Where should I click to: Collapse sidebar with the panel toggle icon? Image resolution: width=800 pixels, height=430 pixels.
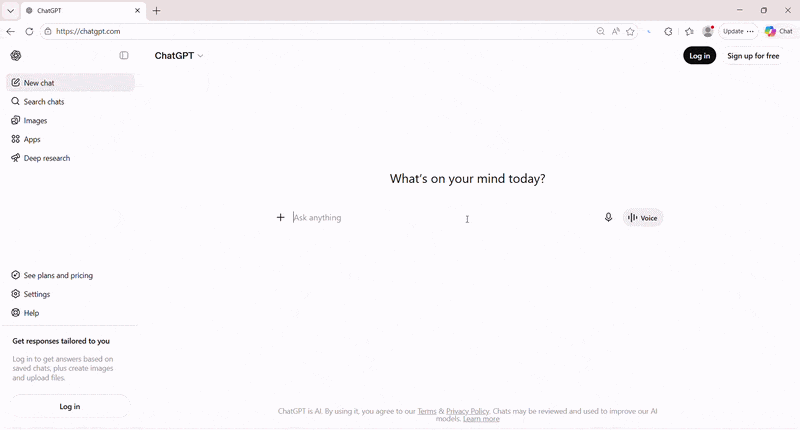(x=124, y=55)
